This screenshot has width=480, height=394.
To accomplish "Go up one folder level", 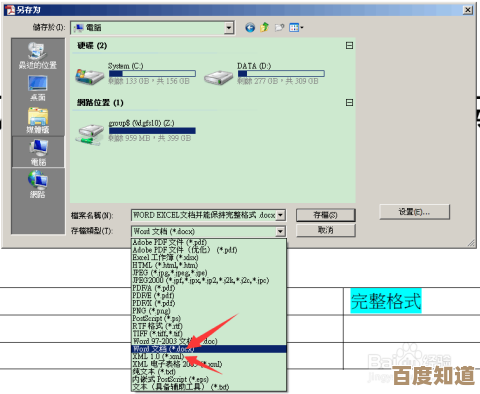I will click(x=265, y=27).
